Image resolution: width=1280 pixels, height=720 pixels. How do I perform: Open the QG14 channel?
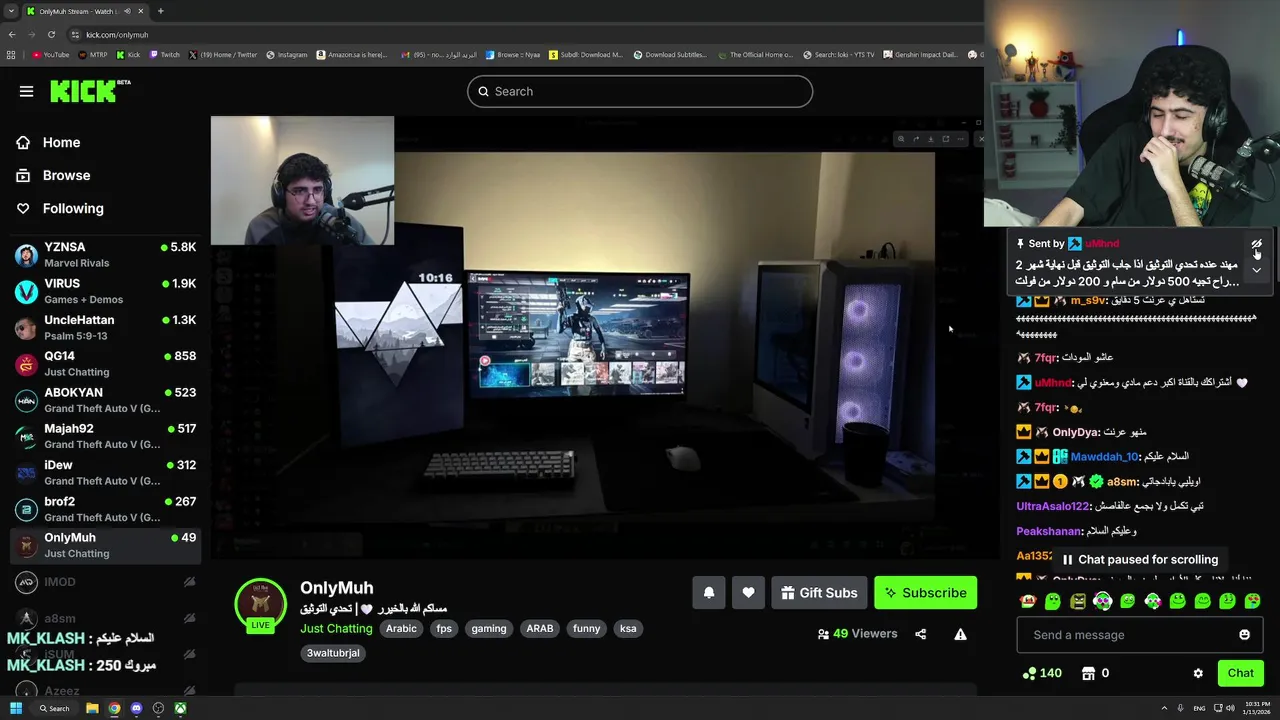pyautogui.click(x=105, y=363)
